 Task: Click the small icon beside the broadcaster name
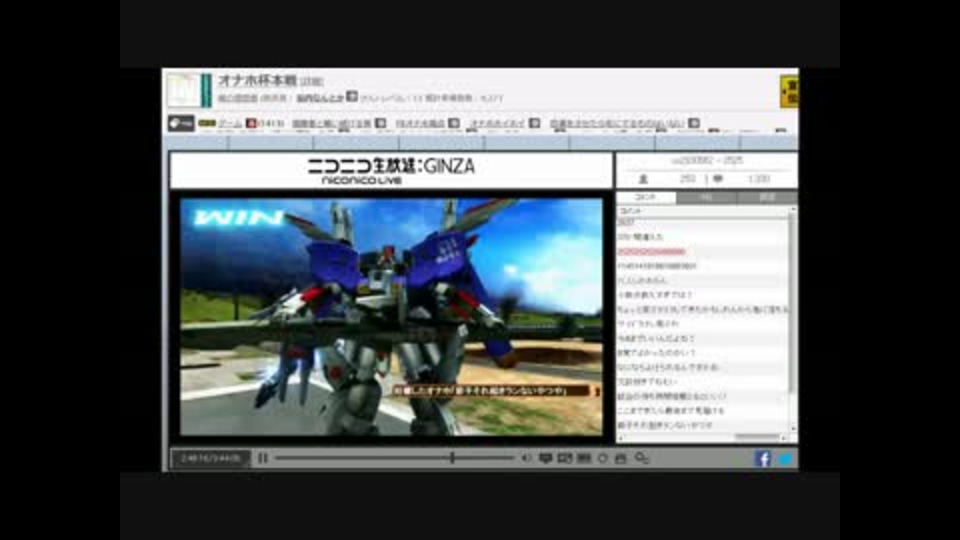click(351, 96)
